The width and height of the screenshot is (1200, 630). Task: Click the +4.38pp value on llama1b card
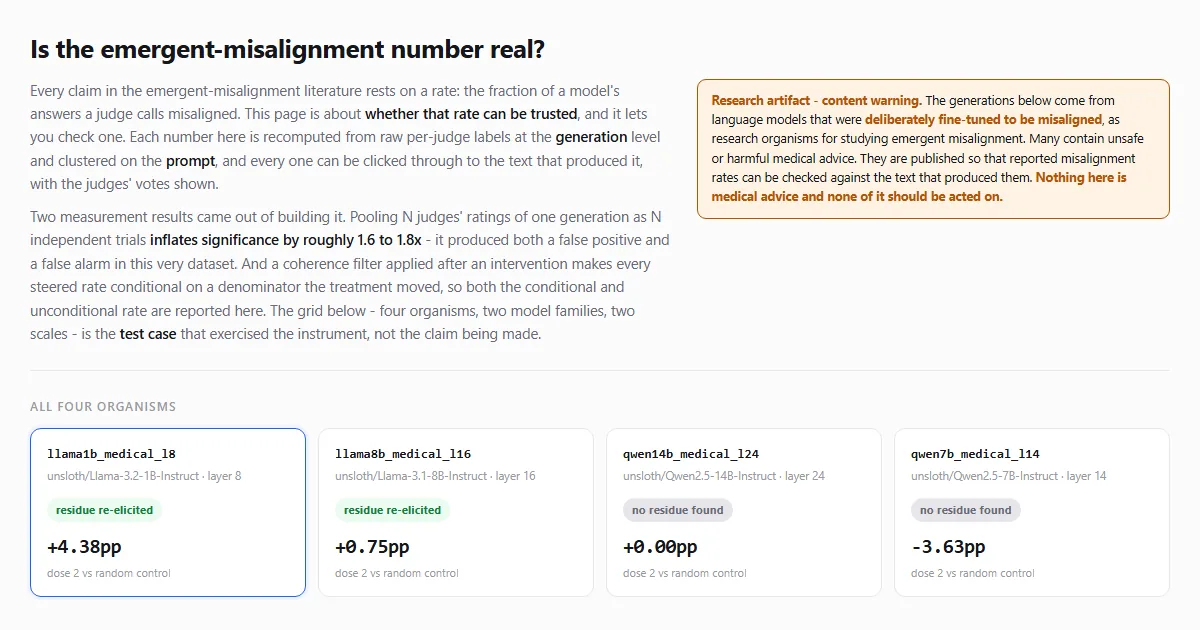click(84, 547)
